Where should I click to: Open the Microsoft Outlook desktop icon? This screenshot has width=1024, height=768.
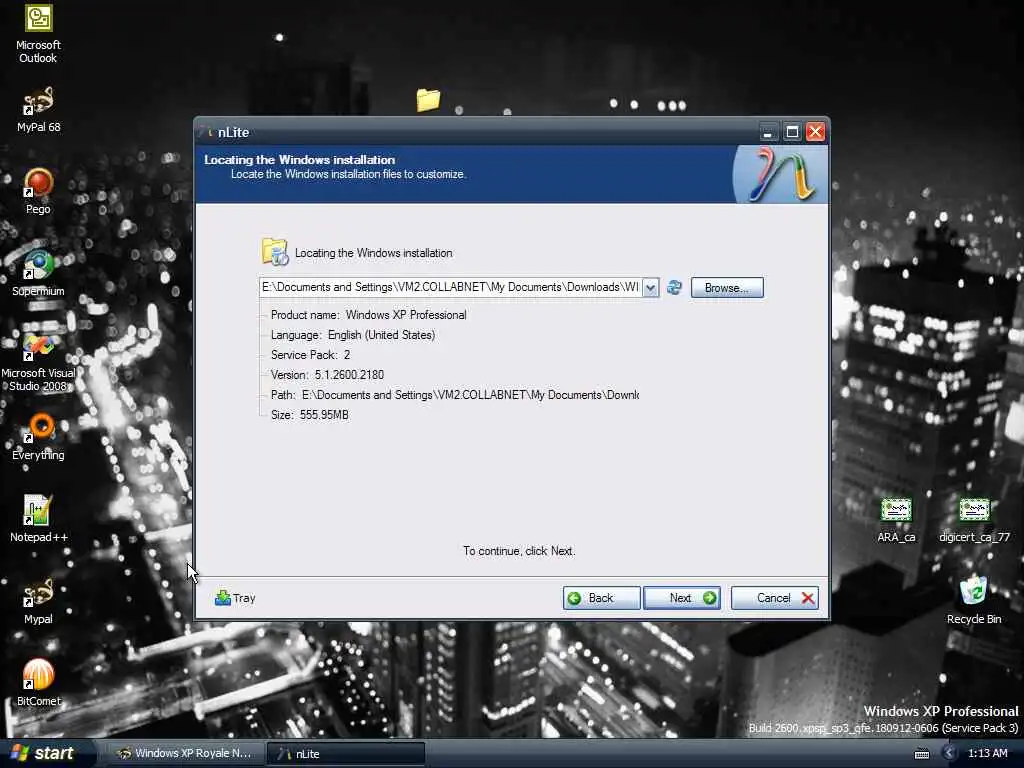pyautogui.click(x=38, y=34)
